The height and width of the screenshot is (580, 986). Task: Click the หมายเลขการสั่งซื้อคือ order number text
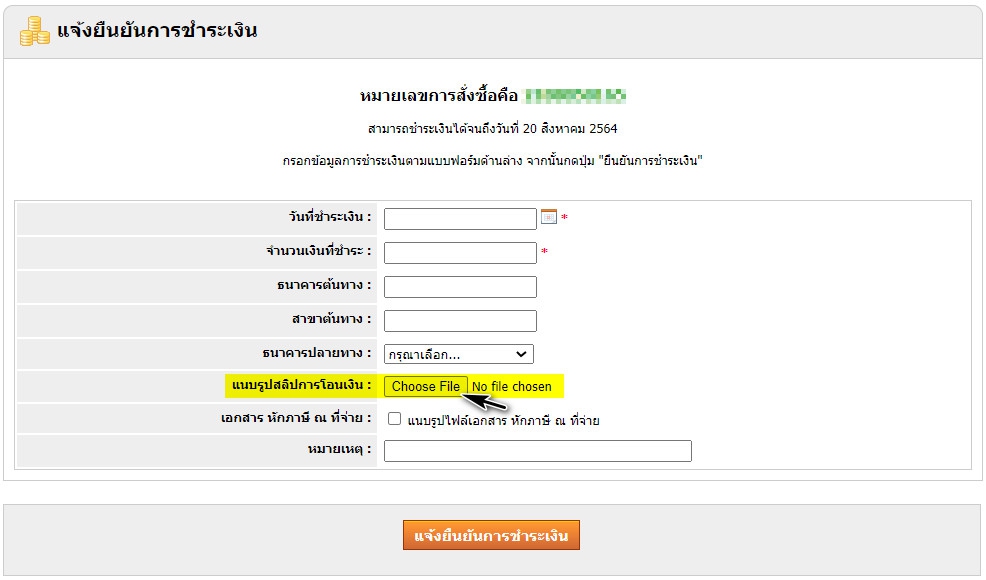point(439,96)
